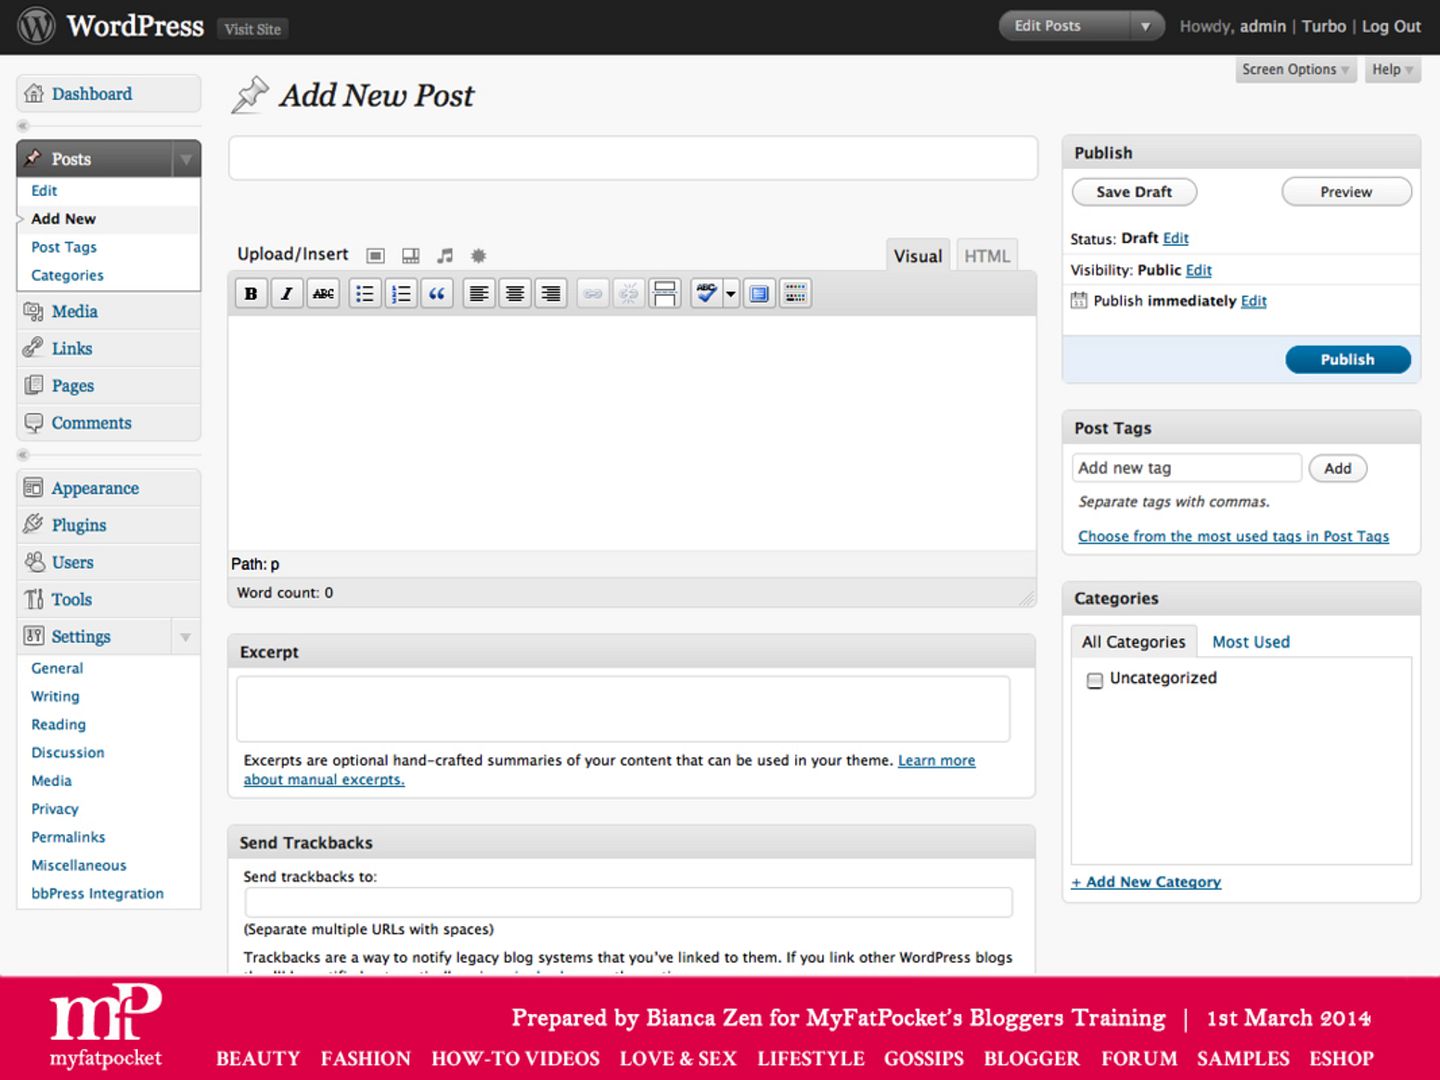The image size is (1440, 1080).
Task: Open Post Tags under Posts
Action: click(x=64, y=247)
